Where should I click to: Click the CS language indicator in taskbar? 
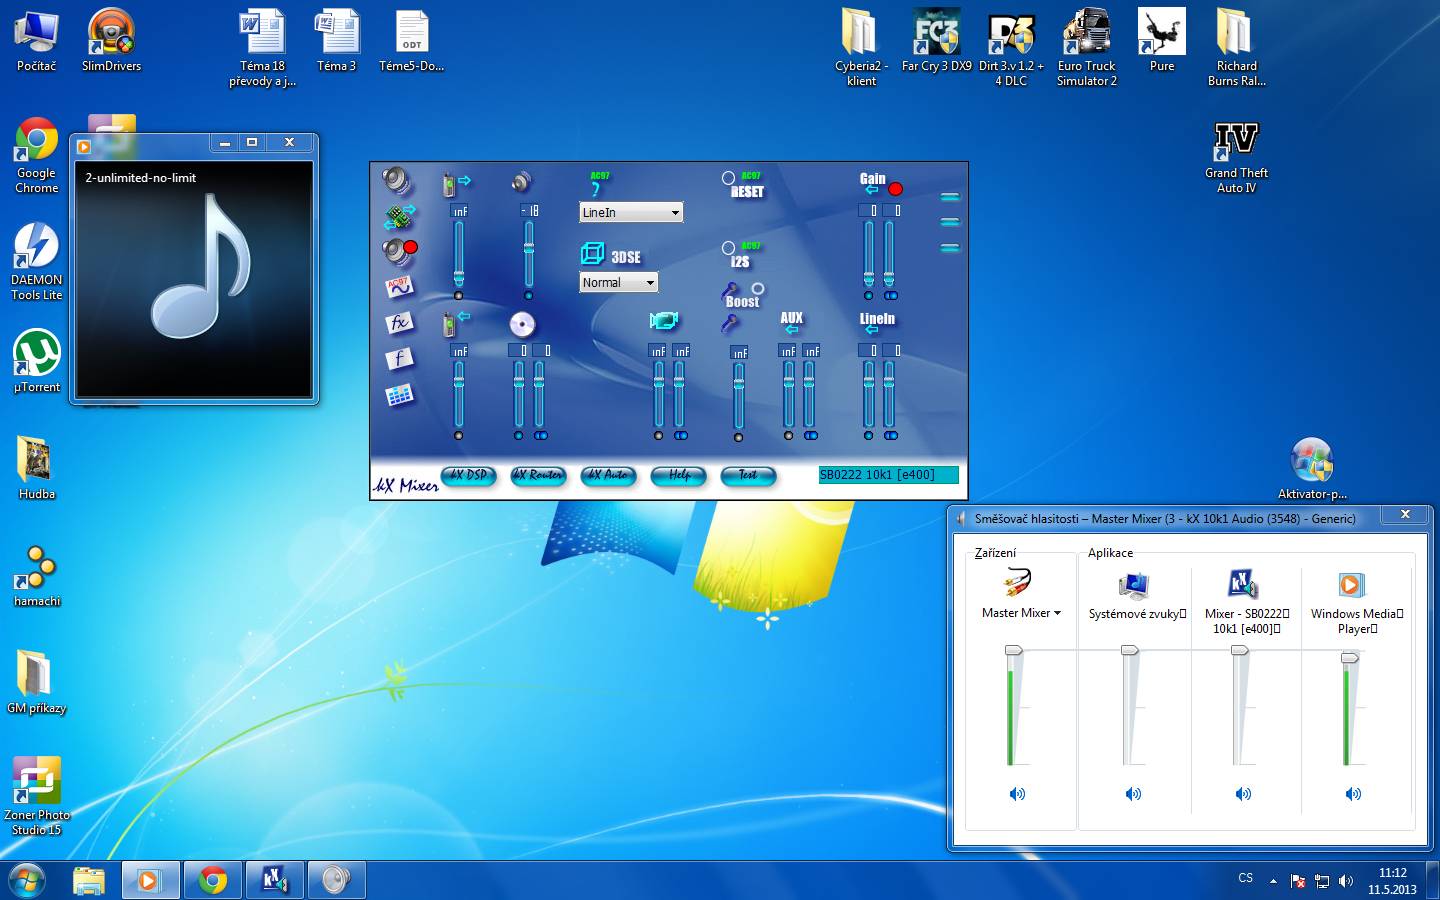click(1245, 878)
